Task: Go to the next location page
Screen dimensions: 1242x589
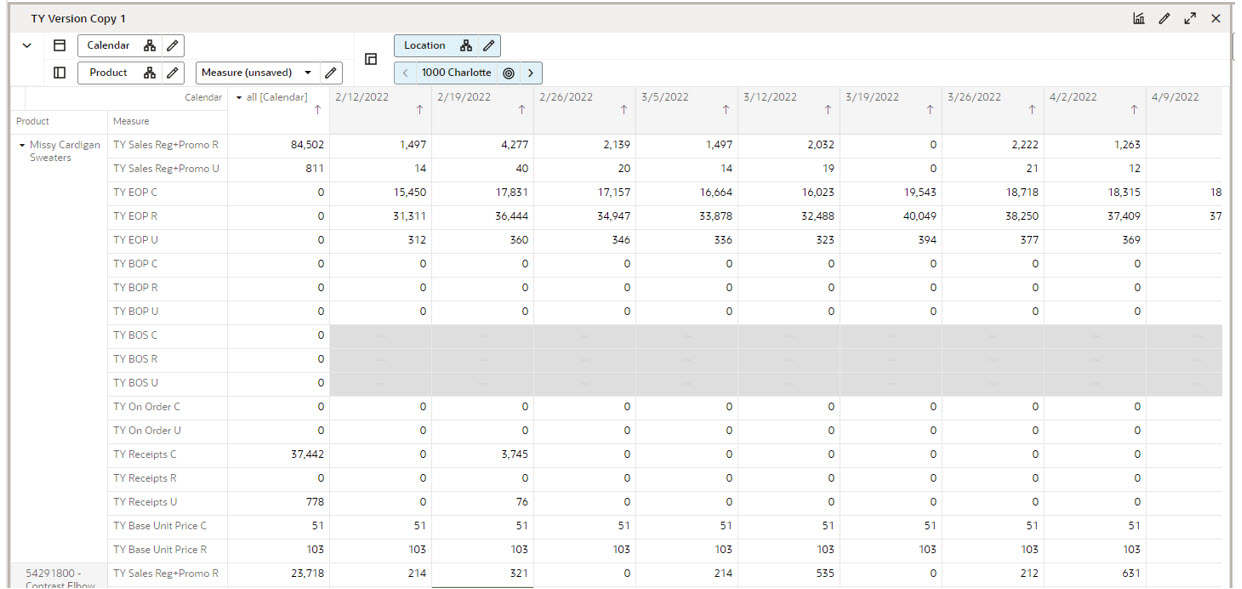Action: click(531, 73)
